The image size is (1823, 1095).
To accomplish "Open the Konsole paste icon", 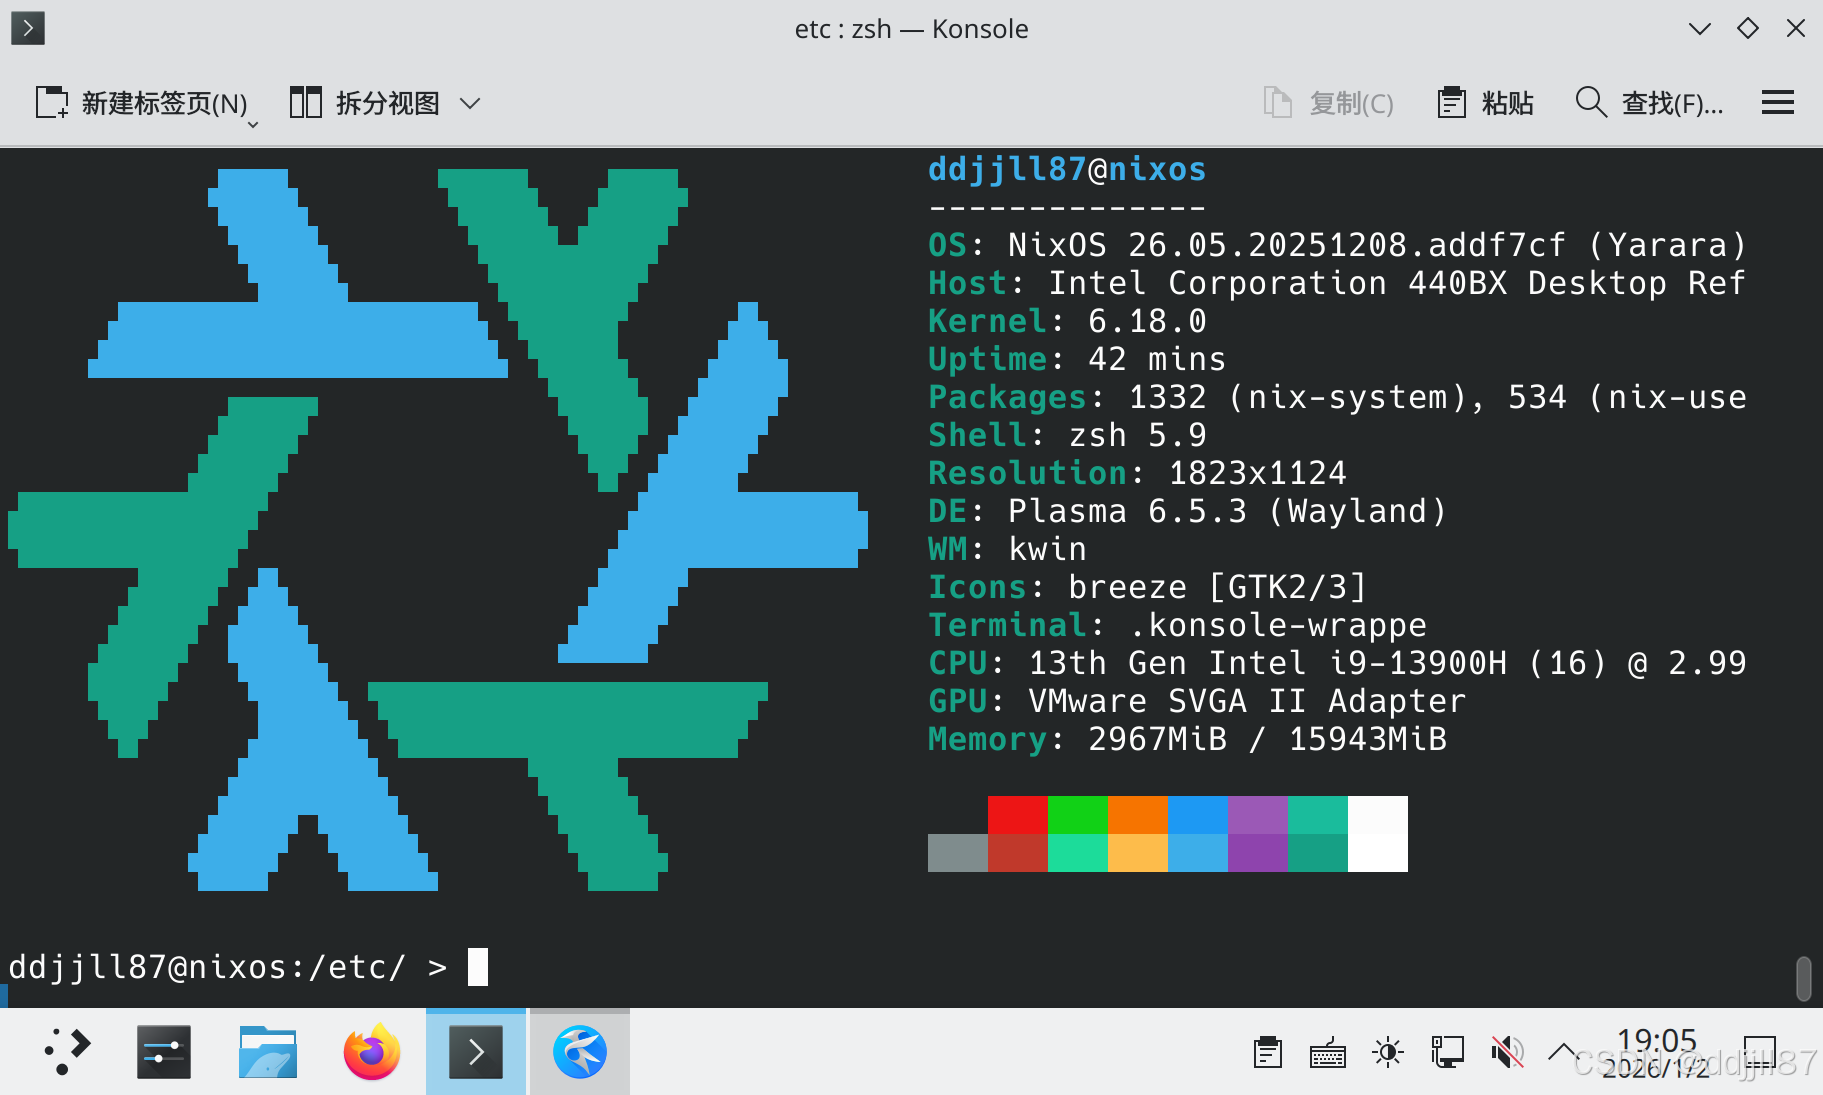I will [1454, 102].
